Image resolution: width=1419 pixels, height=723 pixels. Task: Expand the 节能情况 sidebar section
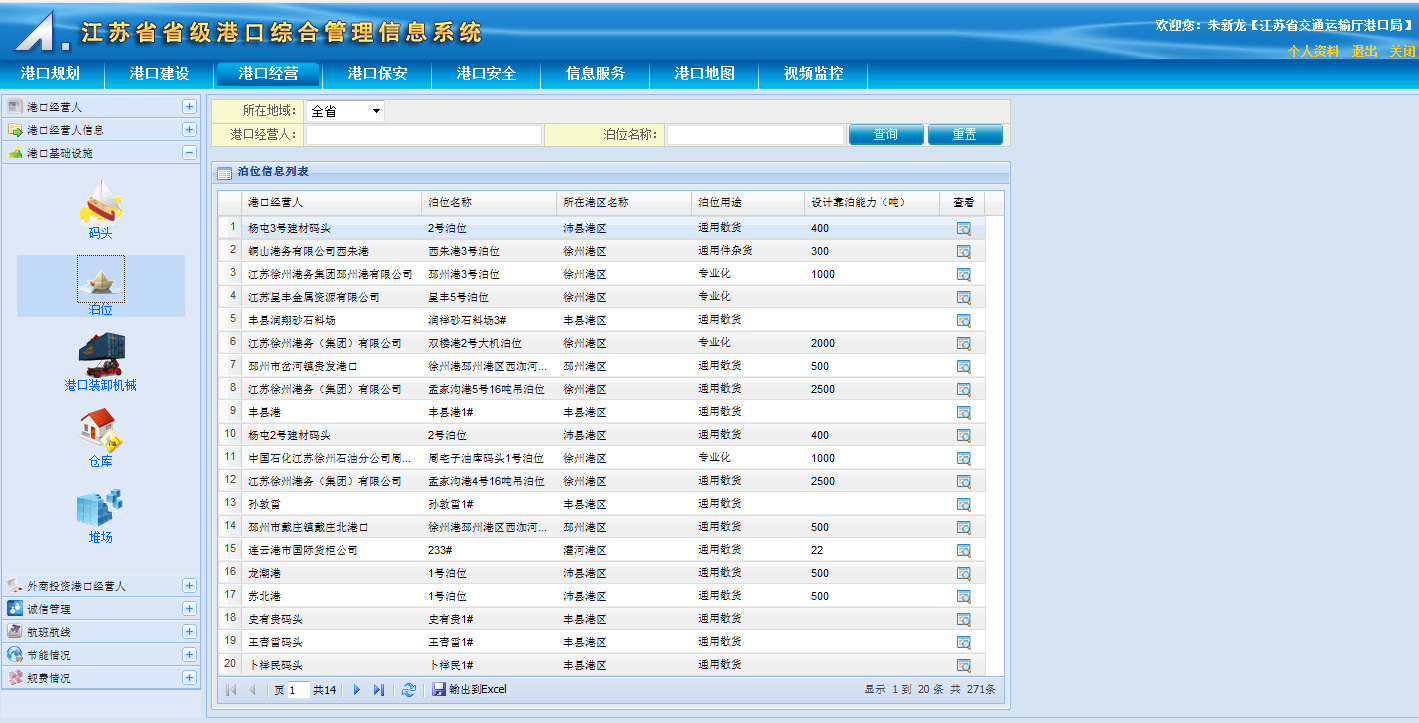pyautogui.click(x=189, y=655)
